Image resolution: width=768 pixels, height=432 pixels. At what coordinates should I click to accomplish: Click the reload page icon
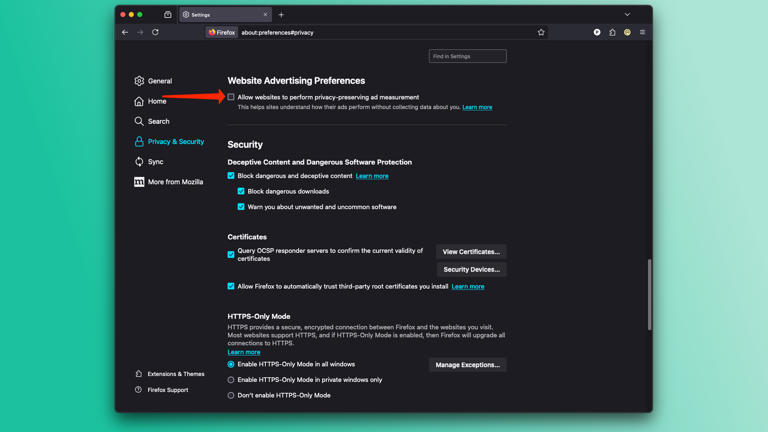coord(155,32)
